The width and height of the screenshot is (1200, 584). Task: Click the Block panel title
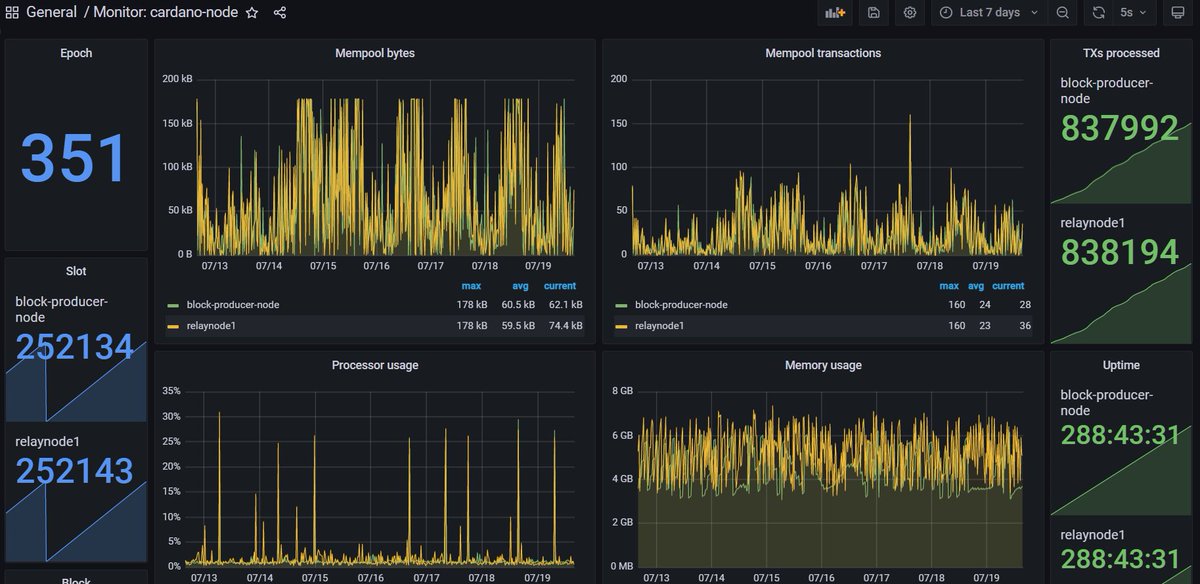click(76, 579)
